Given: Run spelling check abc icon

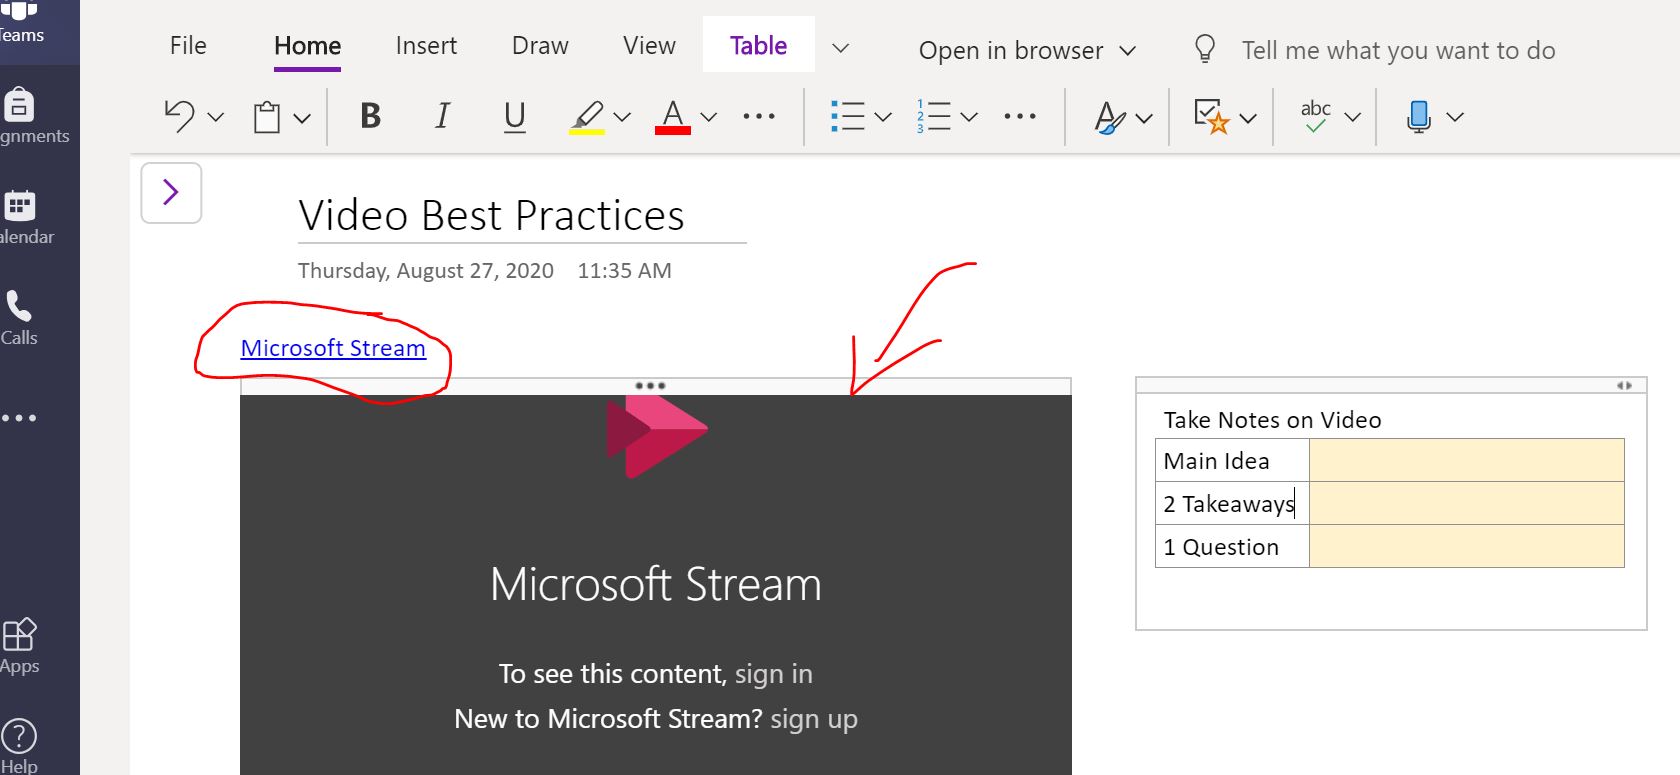Looking at the screenshot, I should (1315, 116).
